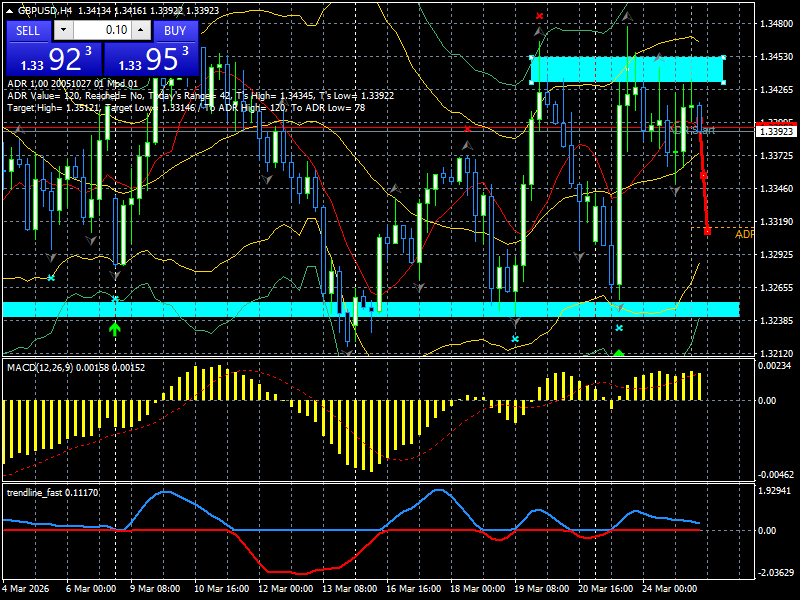Focus the 0.10 volume input field
The height and width of the screenshot is (600, 800).
102,30
